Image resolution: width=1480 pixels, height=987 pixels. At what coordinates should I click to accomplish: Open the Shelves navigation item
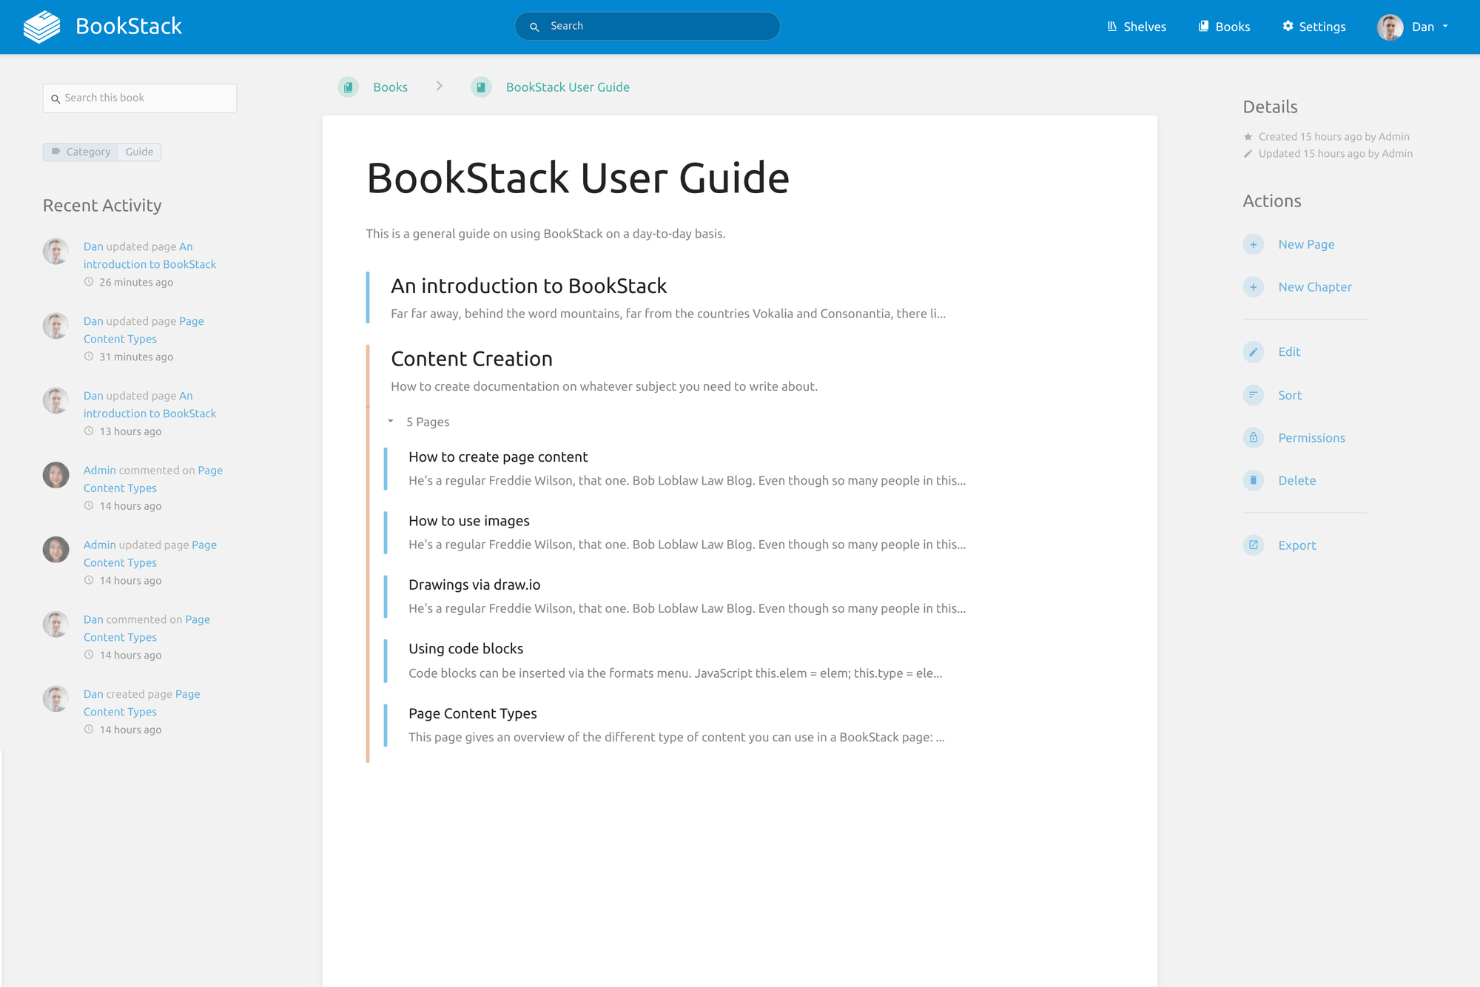pyautogui.click(x=1136, y=27)
